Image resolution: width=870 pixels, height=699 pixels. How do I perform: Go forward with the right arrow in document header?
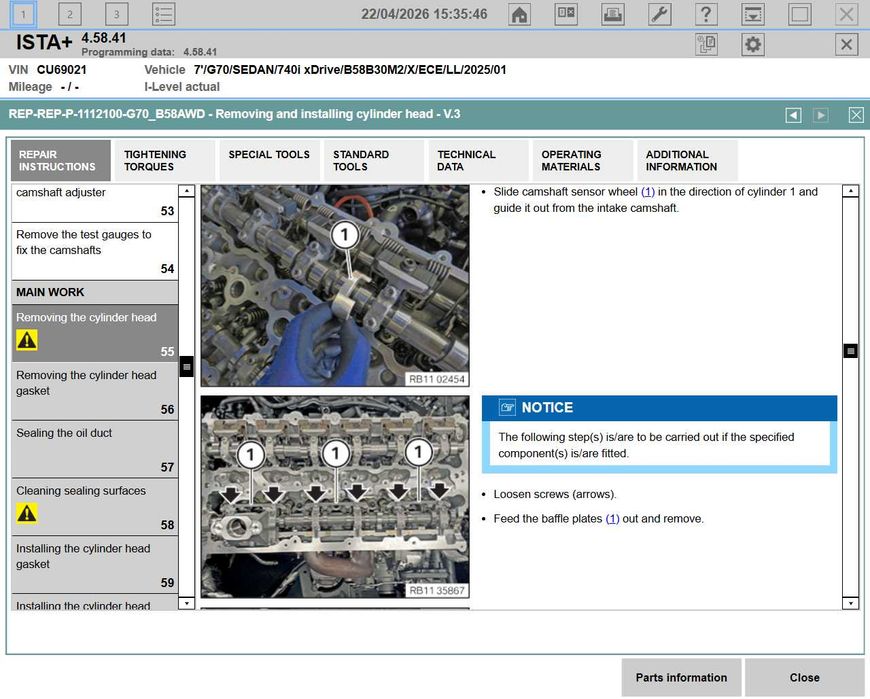pyautogui.click(x=821, y=115)
